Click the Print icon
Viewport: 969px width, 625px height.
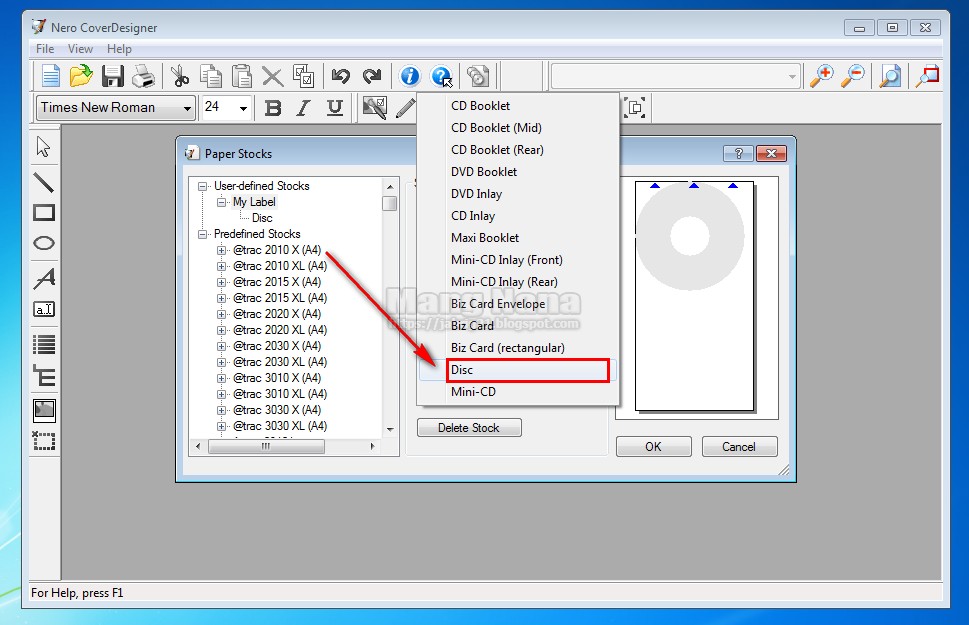coord(144,75)
